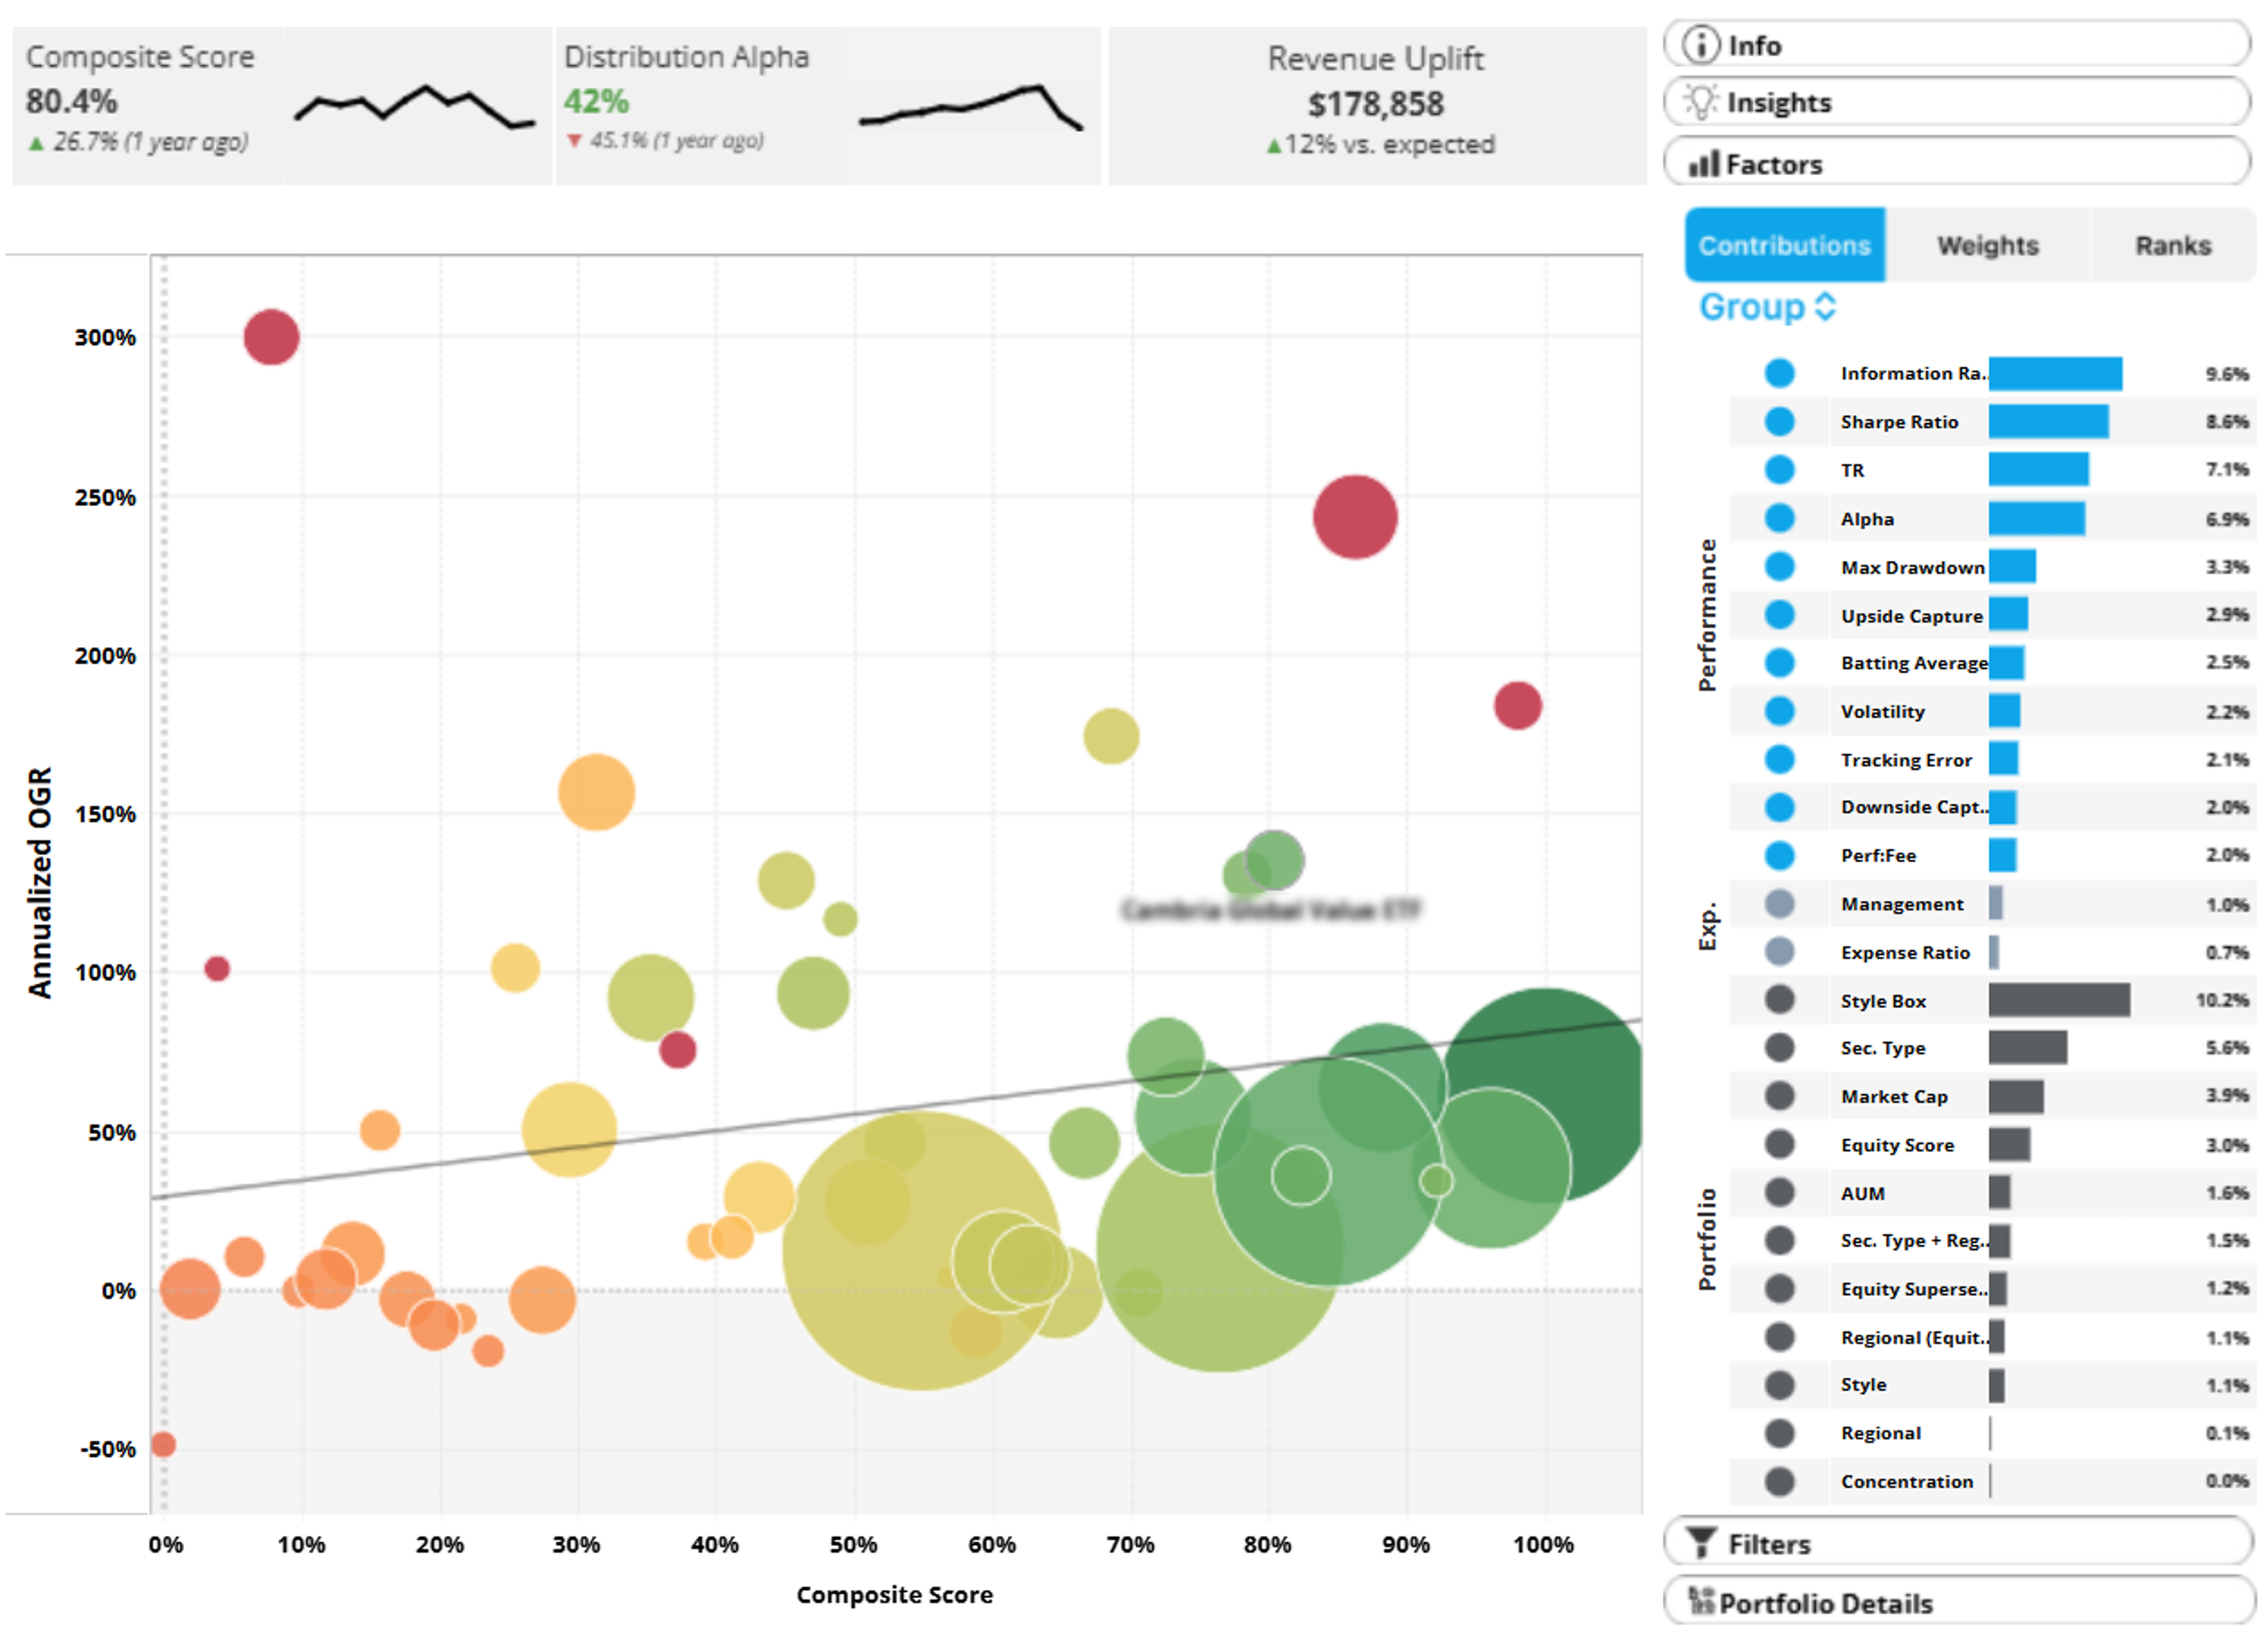Image resolution: width=2268 pixels, height=1639 pixels.
Task: Toggle the Style Box factor dot
Action: [x=1779, y=999]
